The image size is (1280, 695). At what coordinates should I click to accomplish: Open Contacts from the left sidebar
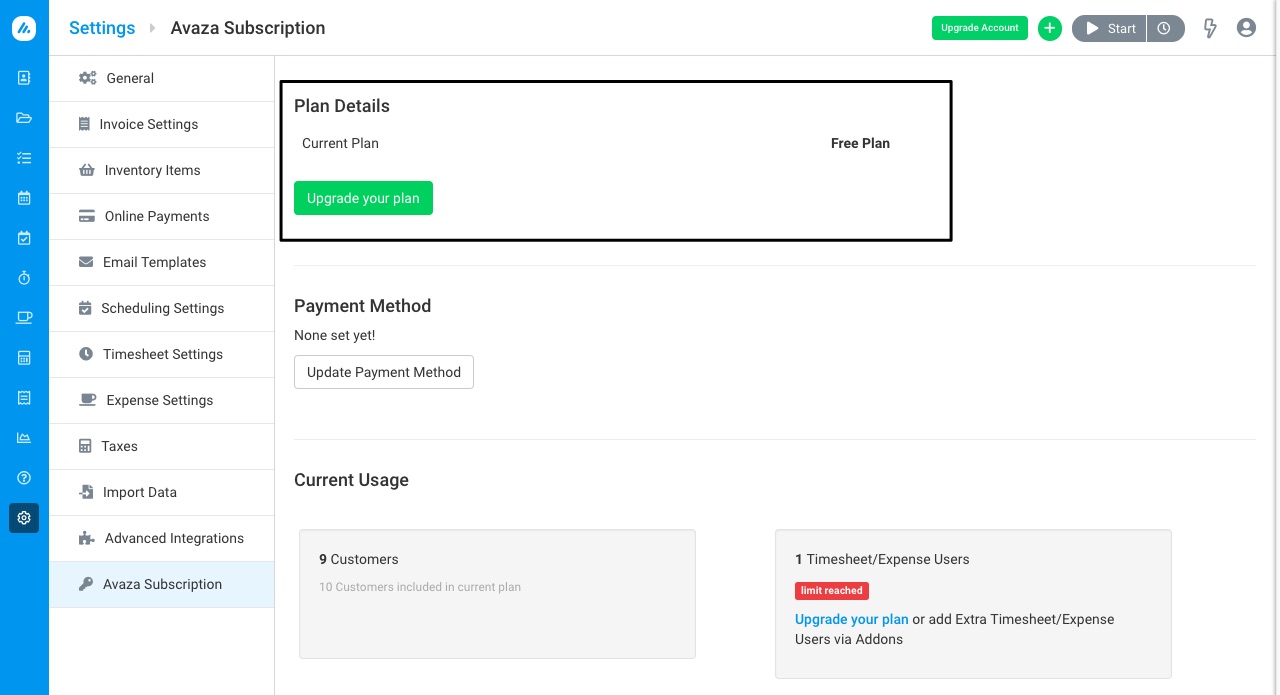24,78
